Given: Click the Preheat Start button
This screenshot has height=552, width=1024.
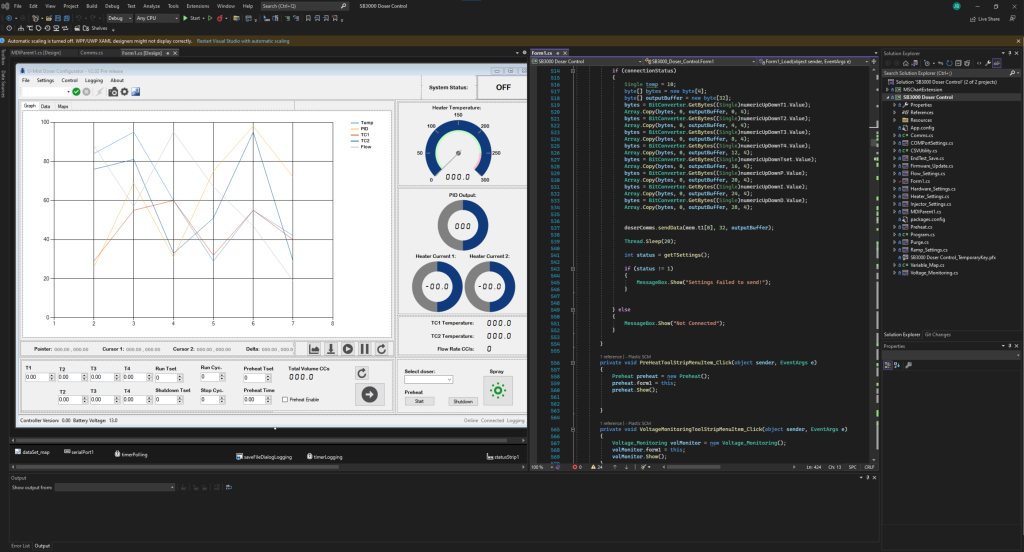Looking at the screenshot, I should point(419,401).
